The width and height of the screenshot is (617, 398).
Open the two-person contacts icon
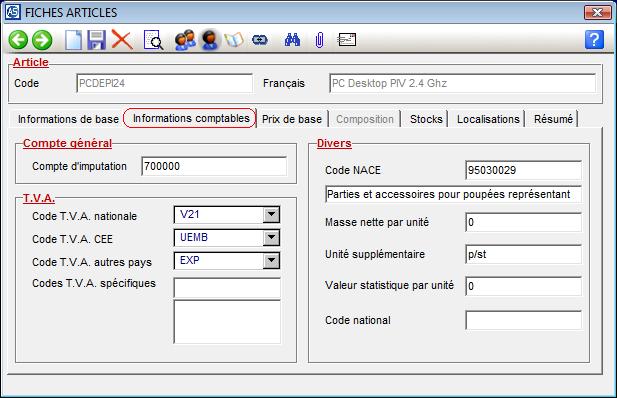pos(185,40)
